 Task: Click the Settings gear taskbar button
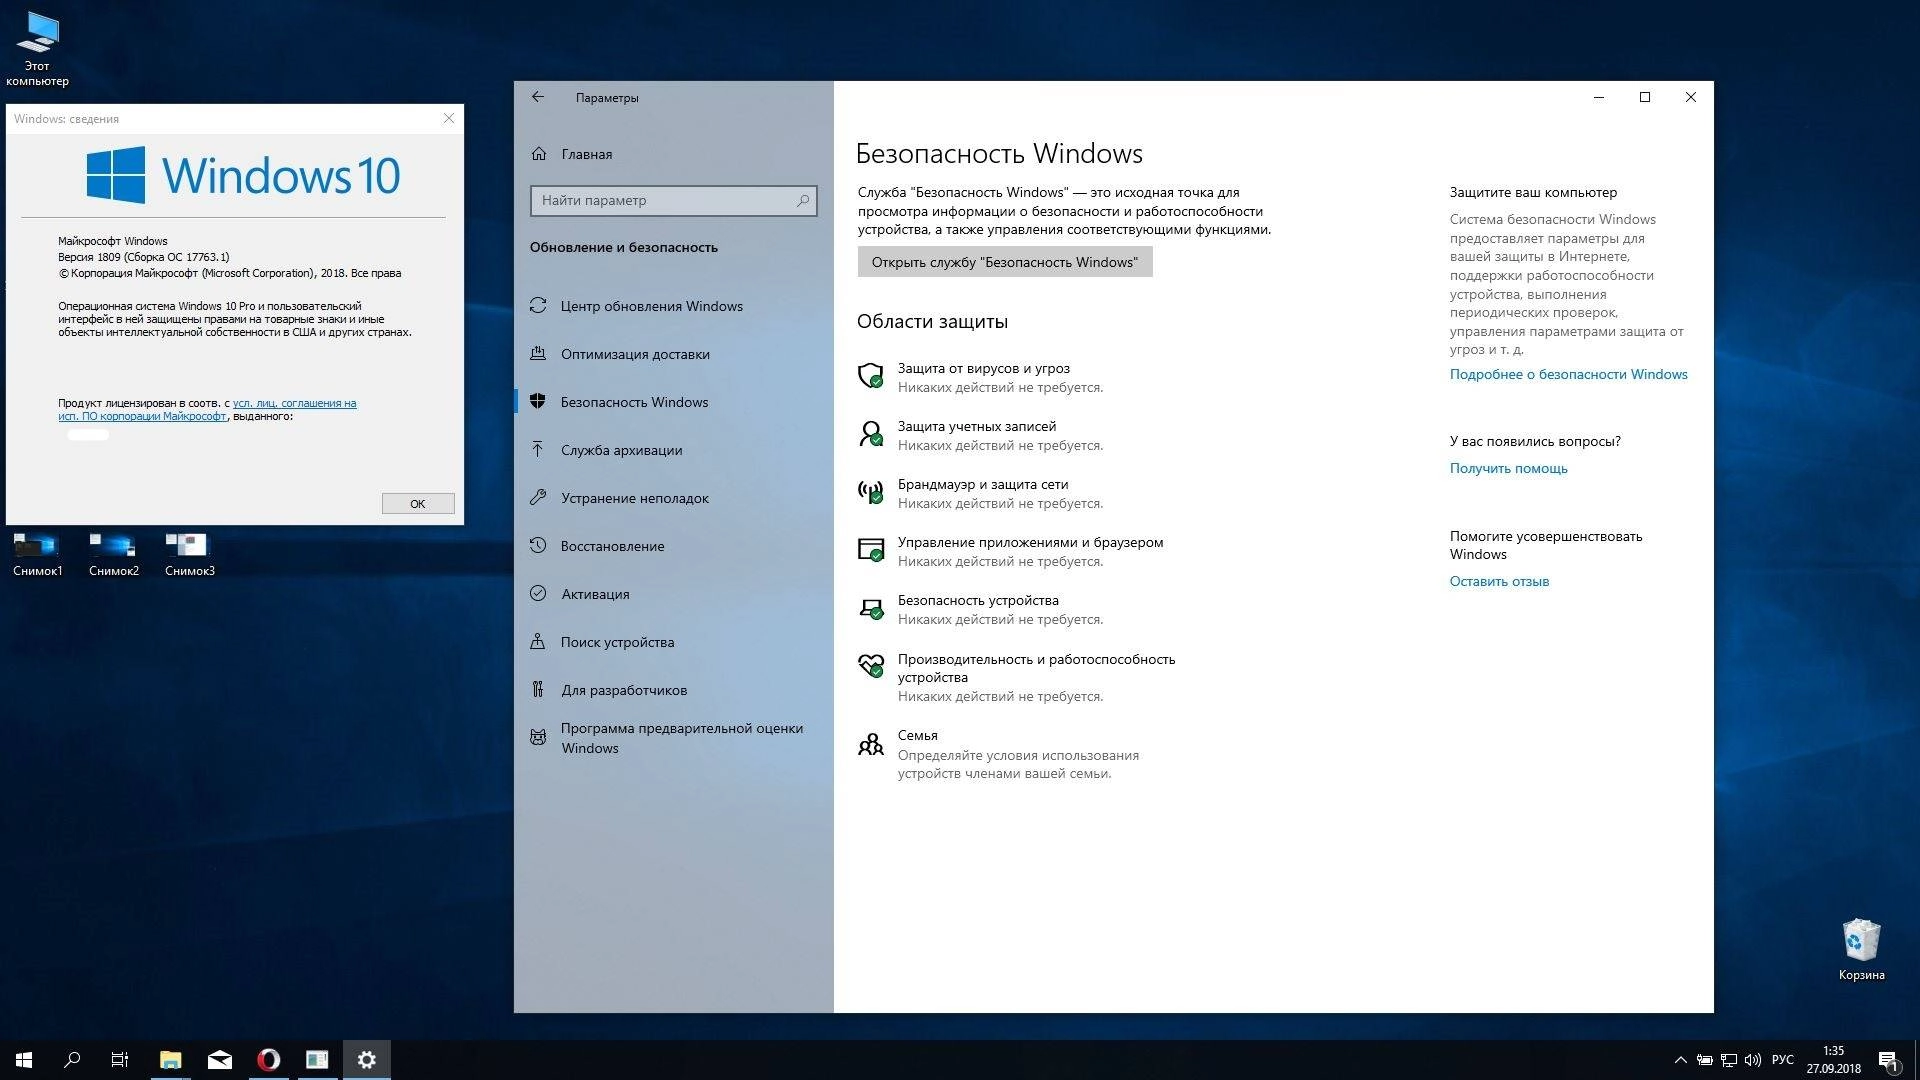[366, 1060]
